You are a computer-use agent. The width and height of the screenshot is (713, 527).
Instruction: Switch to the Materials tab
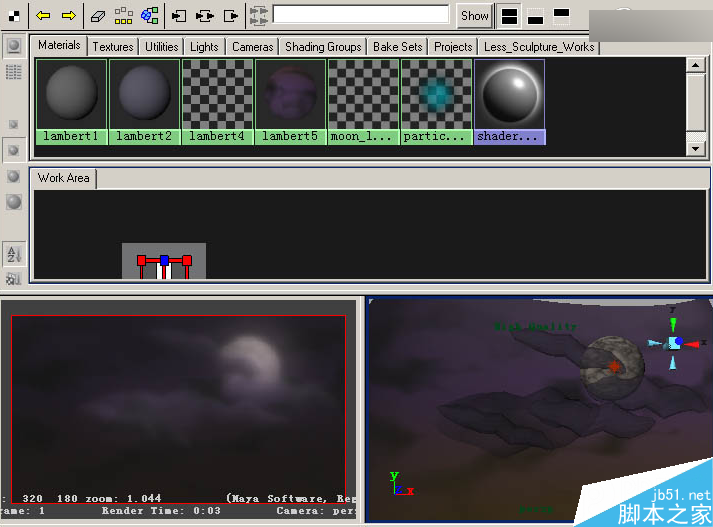(59, 45)
